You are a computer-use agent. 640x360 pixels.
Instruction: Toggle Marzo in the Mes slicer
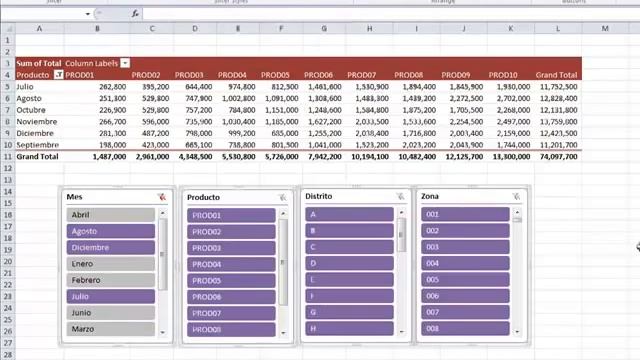tap(111, 329)
